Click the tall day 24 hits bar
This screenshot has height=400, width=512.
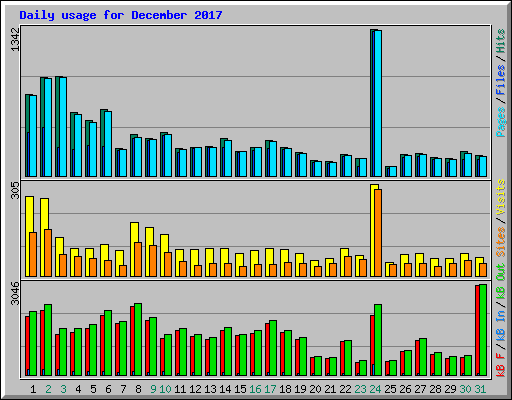point(372,103)
